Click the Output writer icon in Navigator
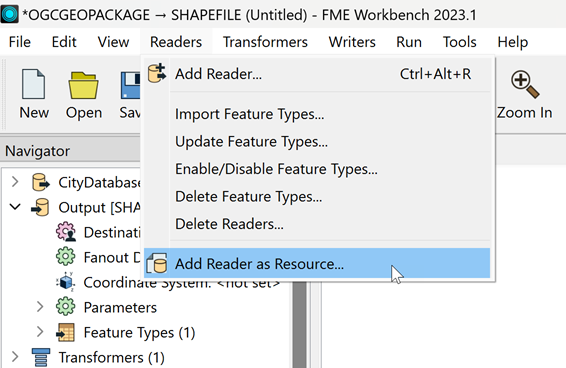The image size is (566, 368). coord(40,207)
